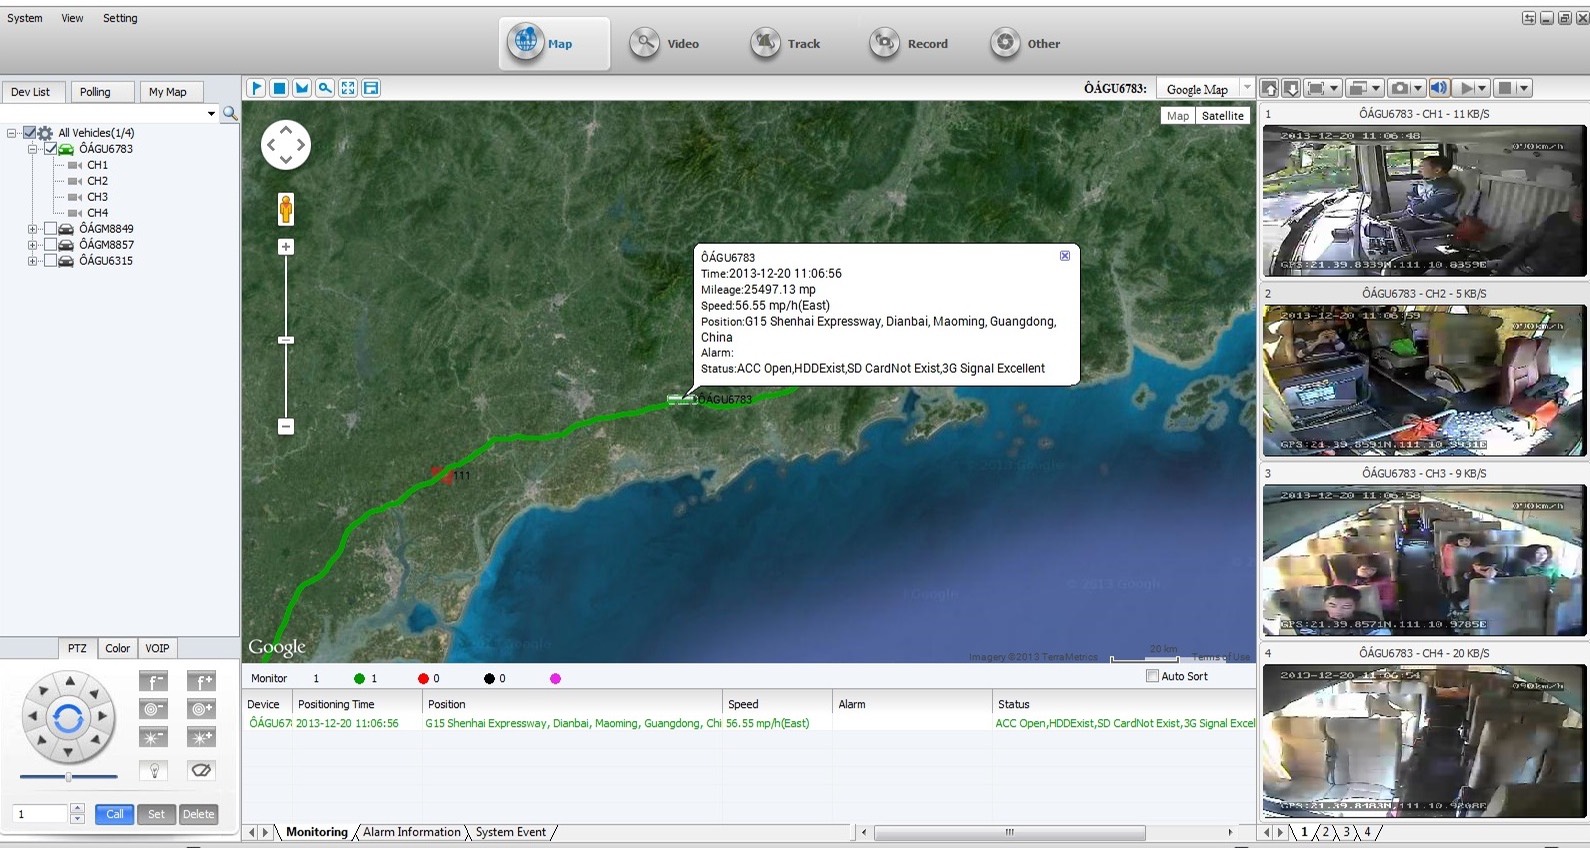Click the PTZ light bulb icon
This screenshot has height=848, width=1590.
(x=154, y=770)
